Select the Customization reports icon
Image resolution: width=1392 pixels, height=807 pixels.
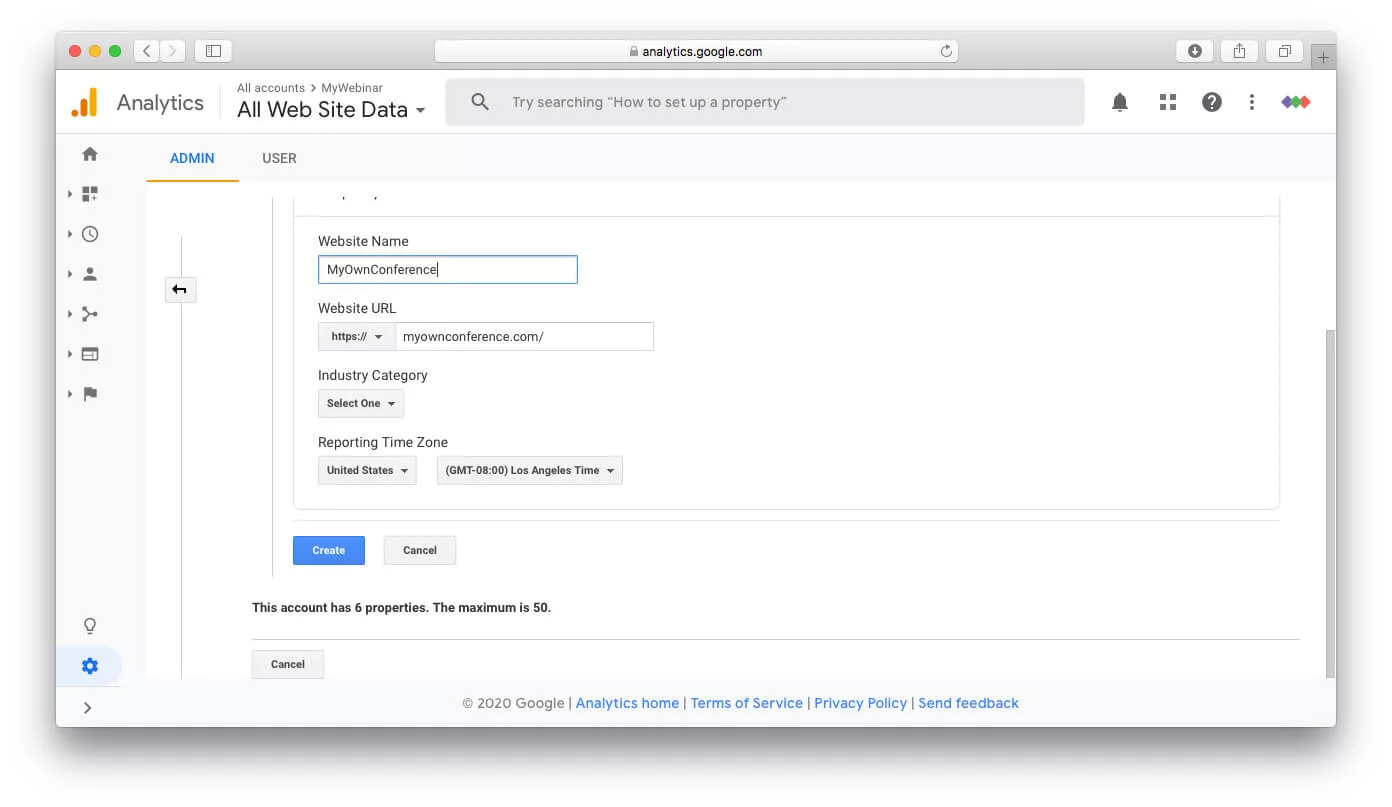coord(89,193)
